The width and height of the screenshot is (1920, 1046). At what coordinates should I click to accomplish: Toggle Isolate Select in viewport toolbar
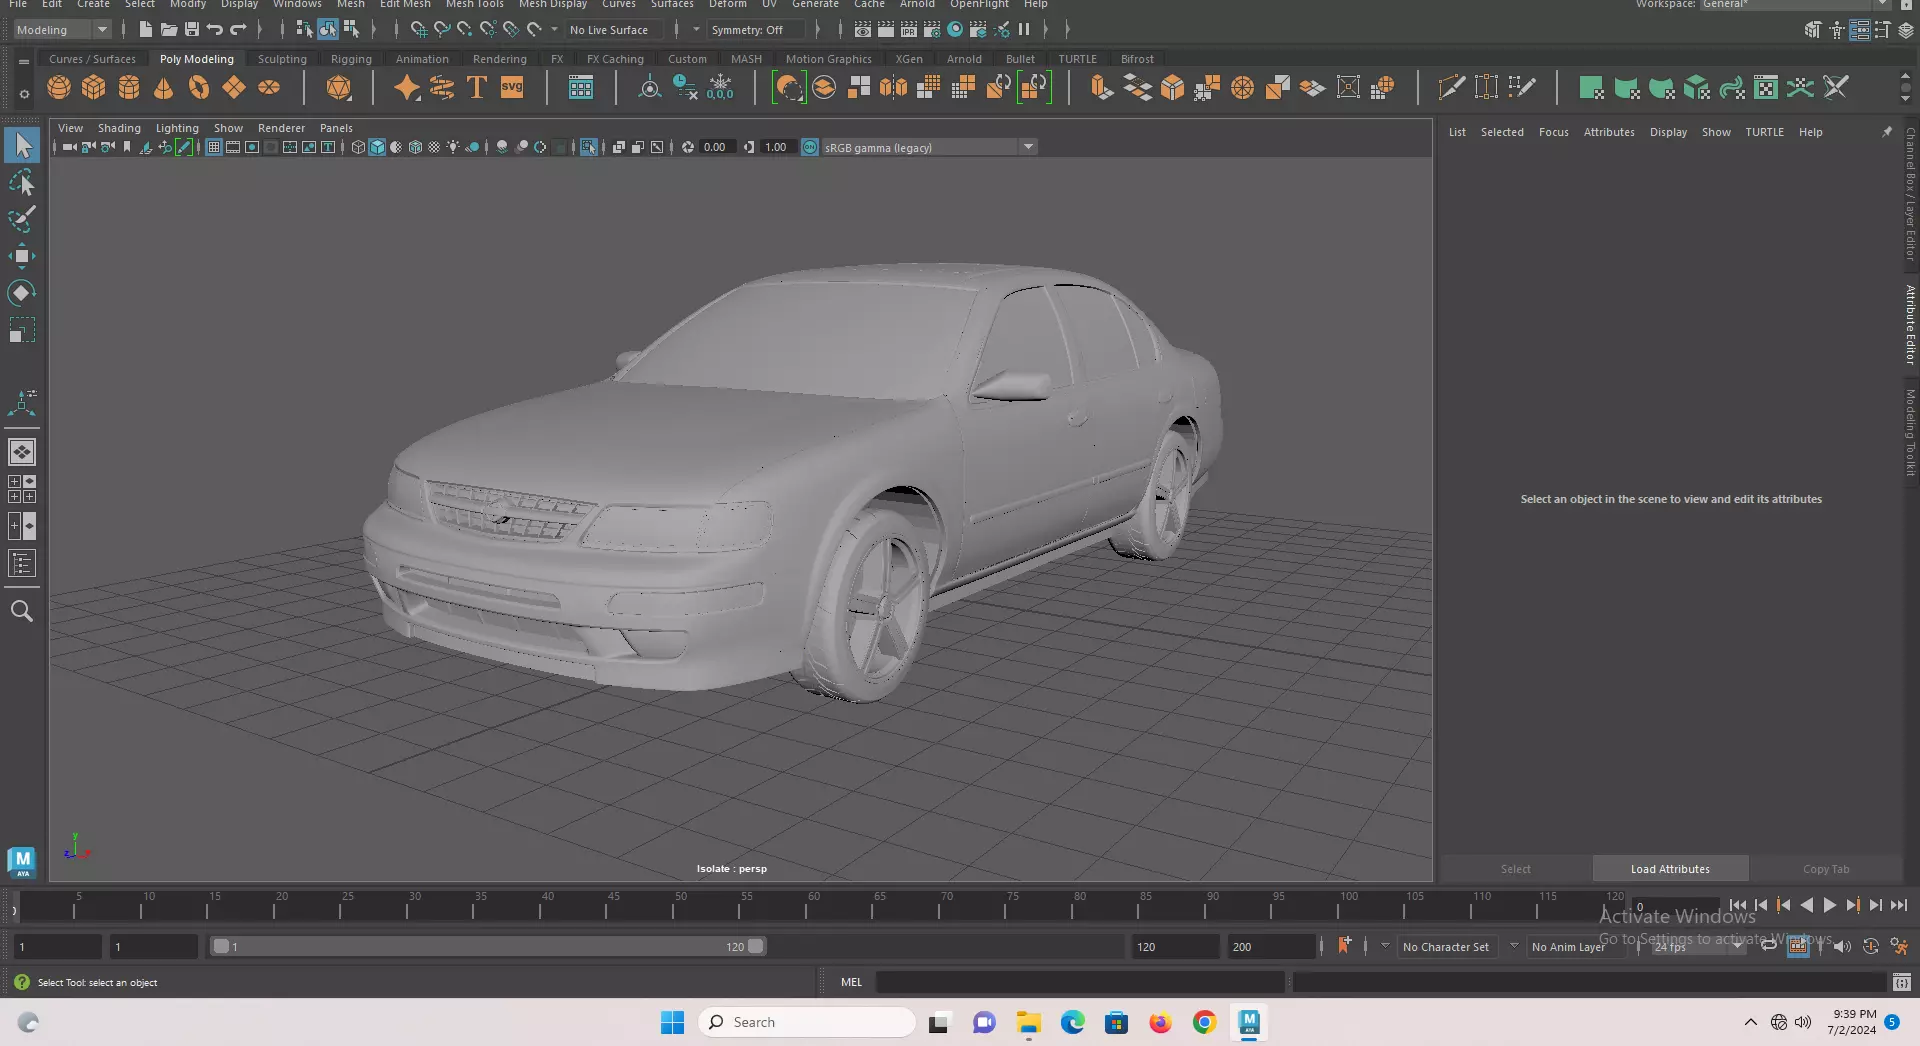click(x=589, y=148)
